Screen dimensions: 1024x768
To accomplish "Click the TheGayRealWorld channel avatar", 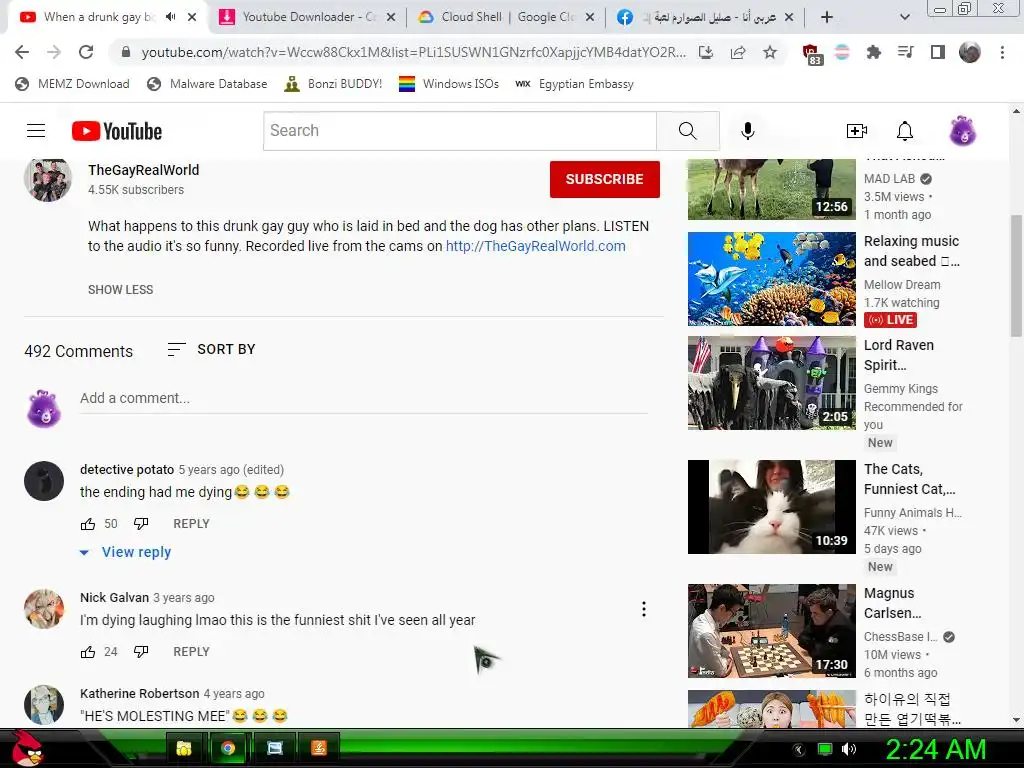I will point(48,180).
